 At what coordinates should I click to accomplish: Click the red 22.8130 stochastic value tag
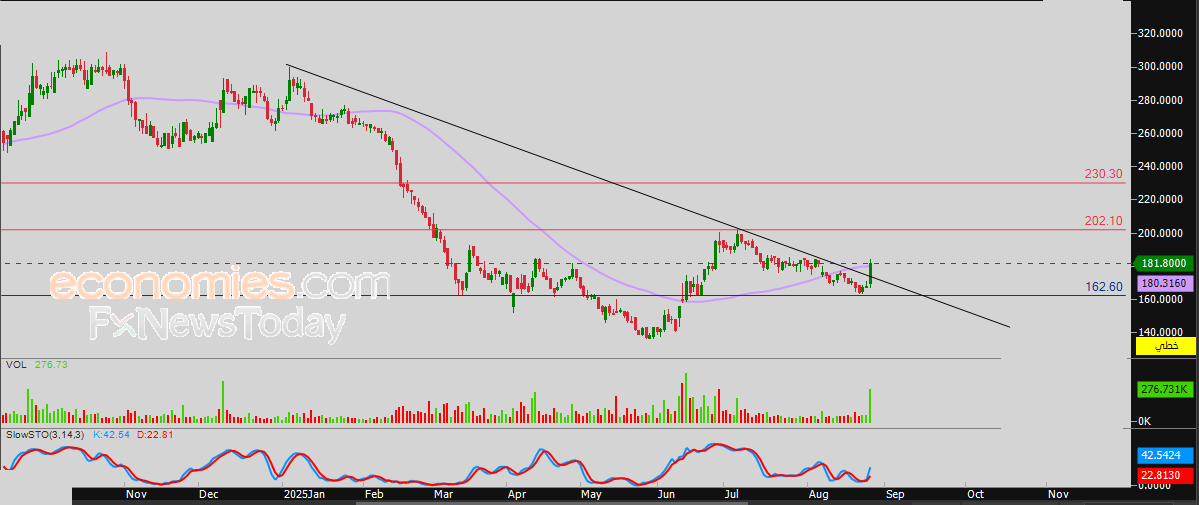pos(1167,476)
